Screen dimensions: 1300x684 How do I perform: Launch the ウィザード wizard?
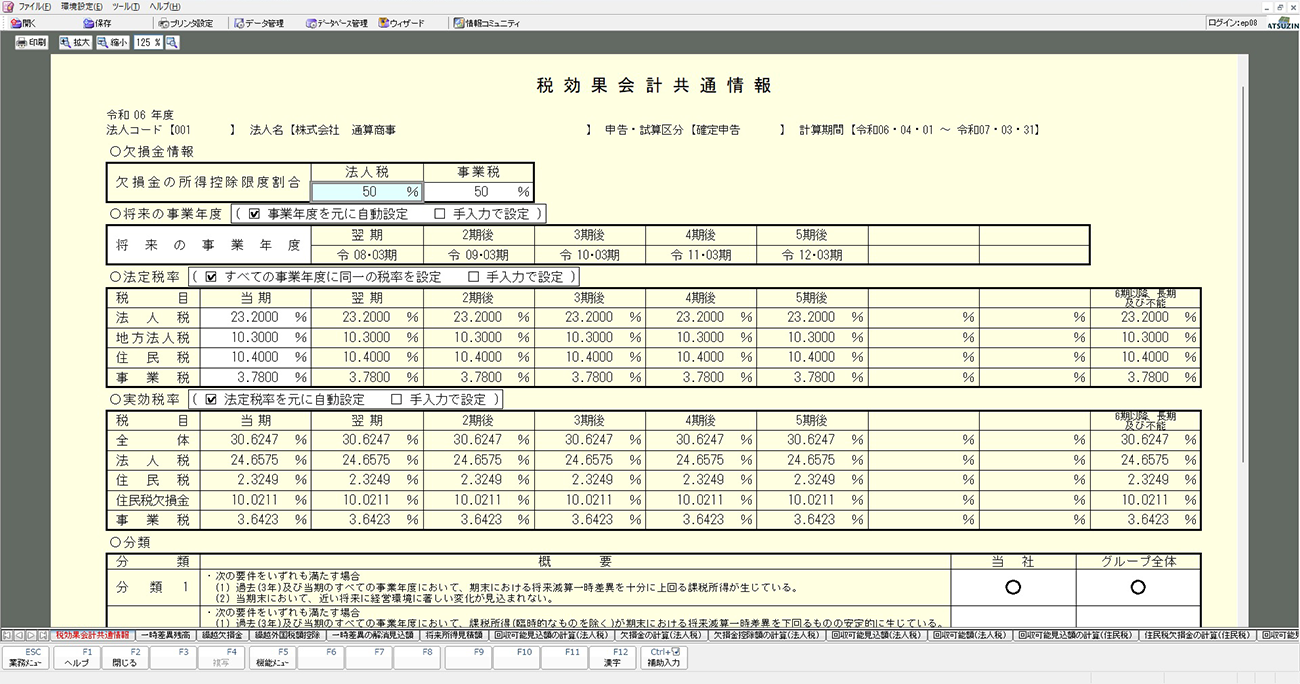[x=401, y=23]
